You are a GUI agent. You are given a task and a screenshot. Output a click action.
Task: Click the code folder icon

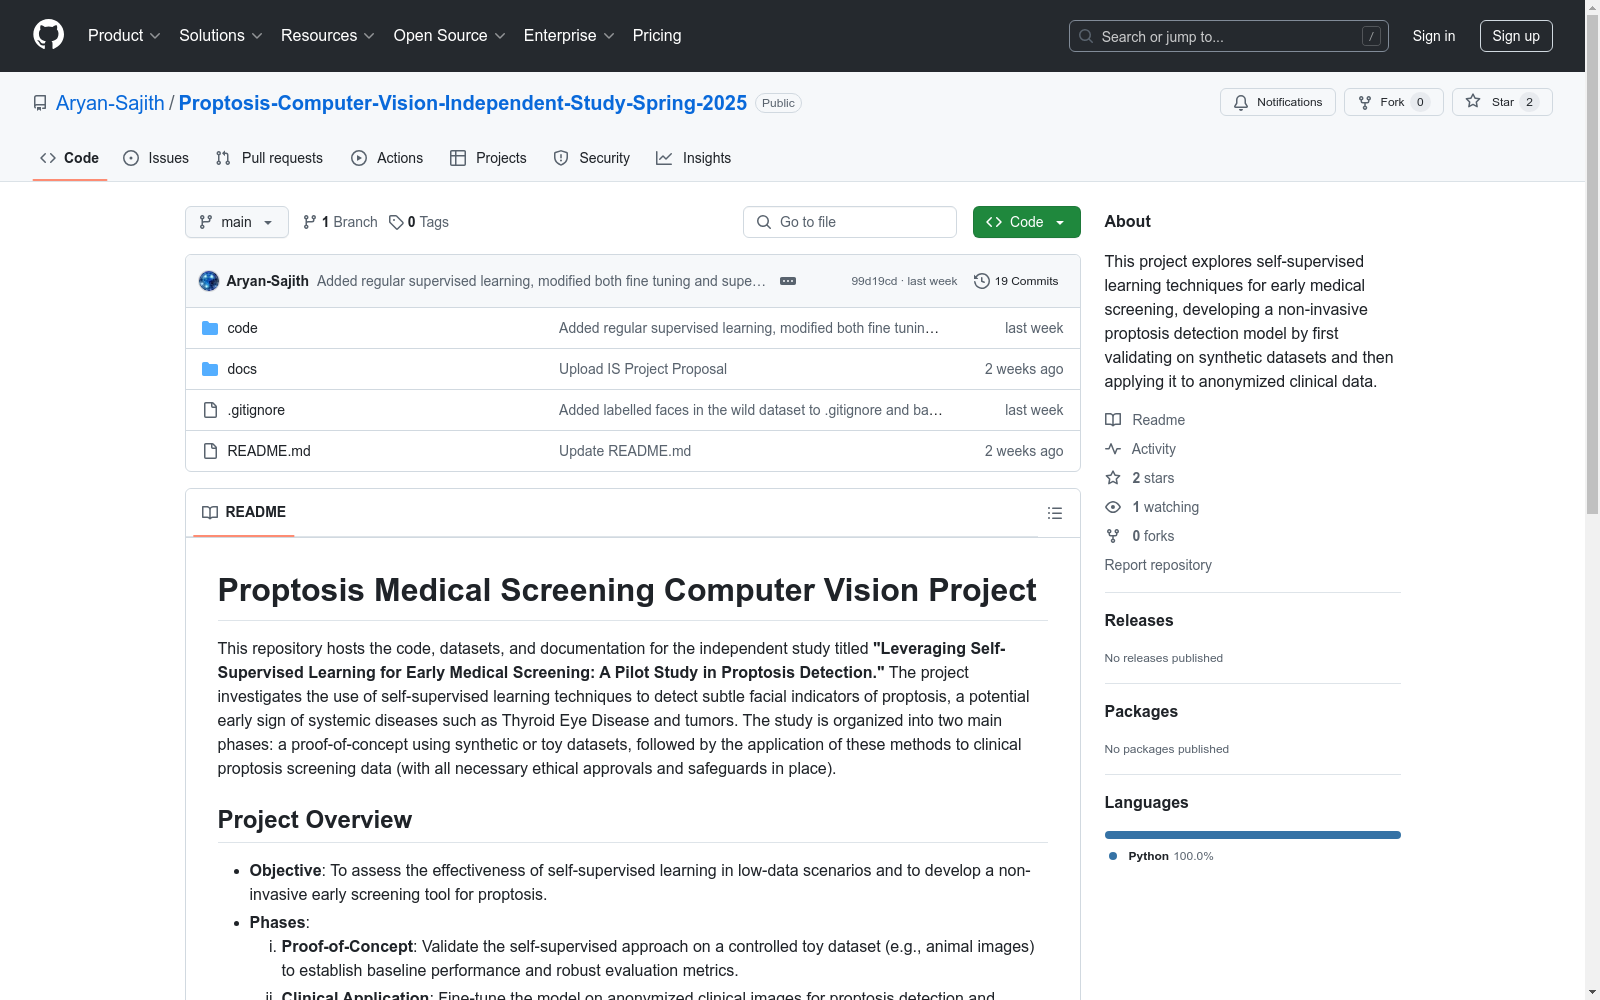point(210,328)
